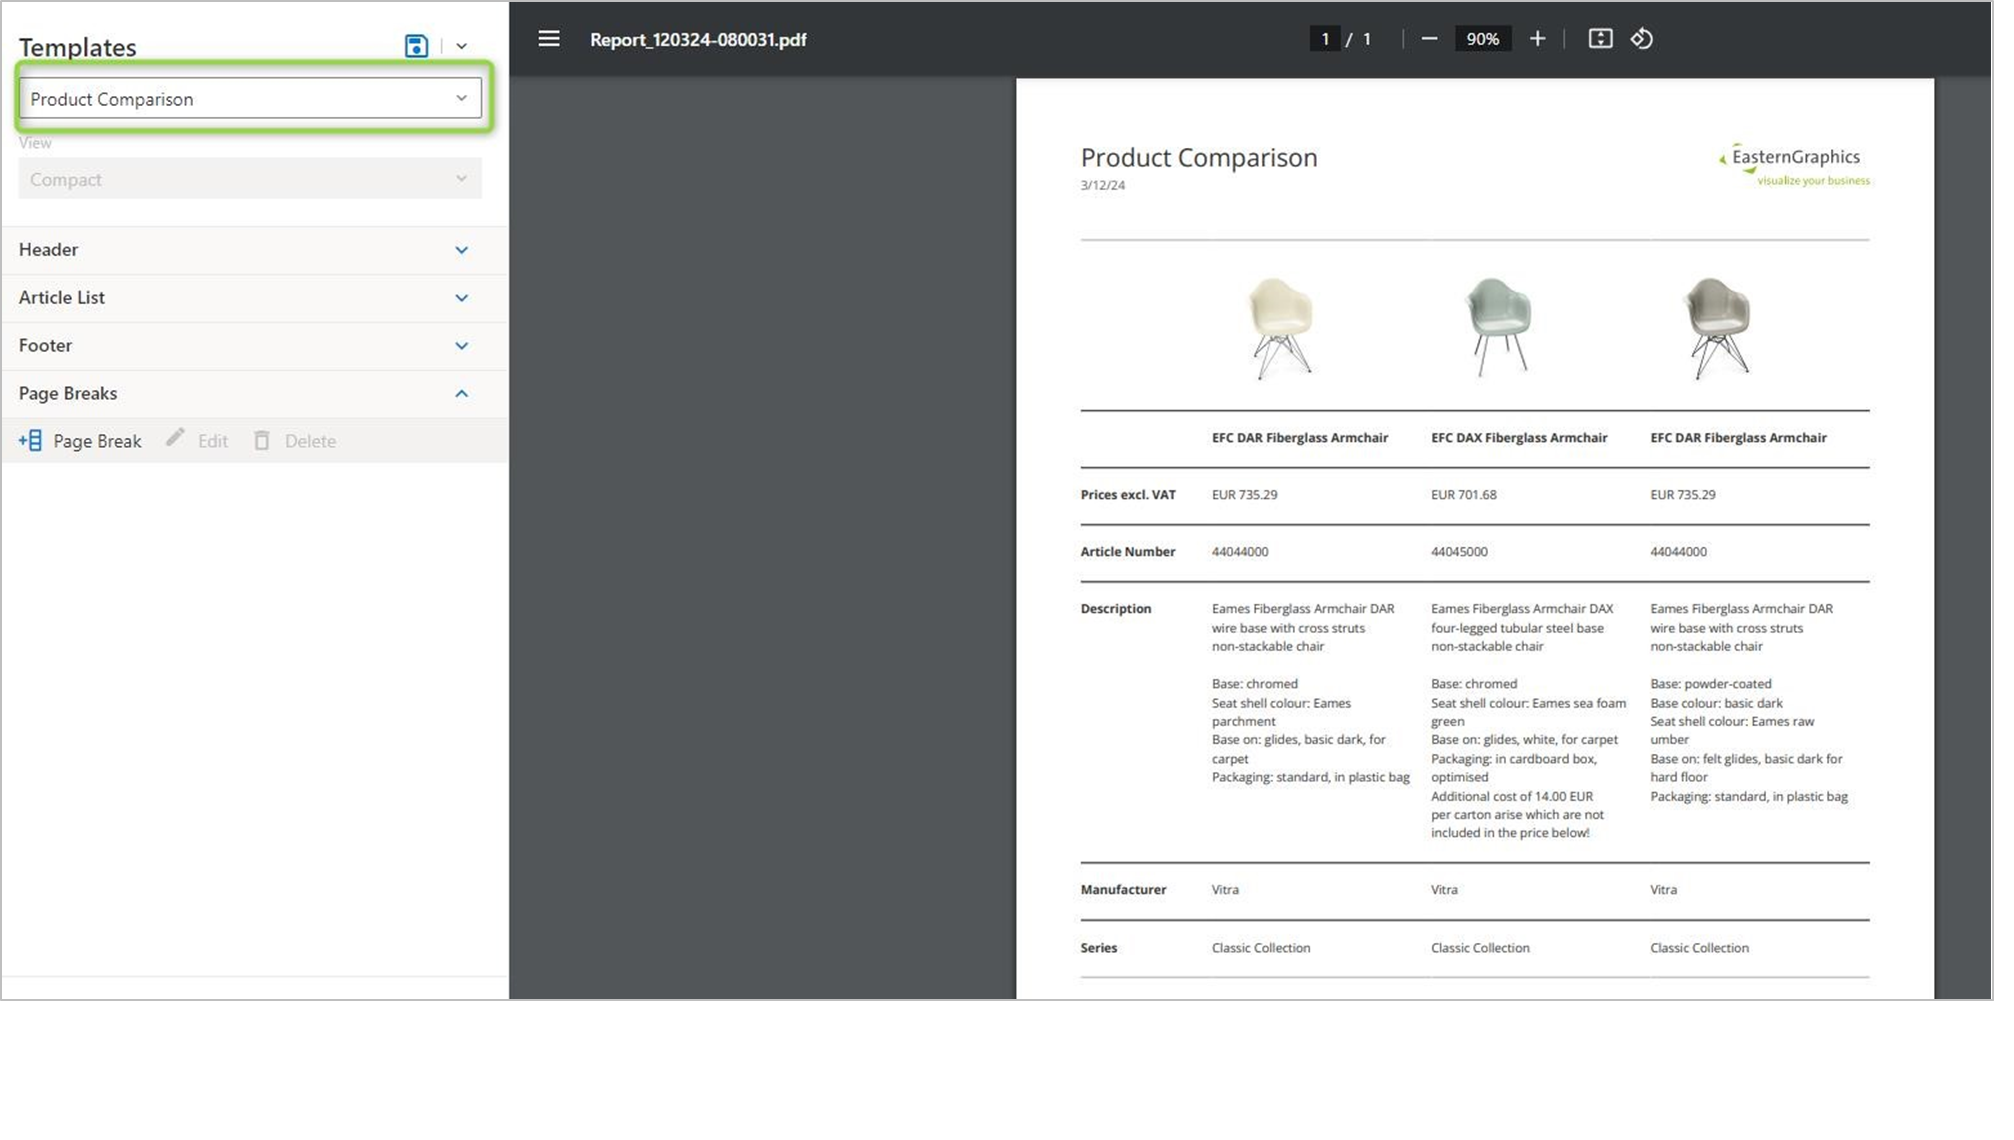Click the trash icon next to Delete

(x=262, y=441)
